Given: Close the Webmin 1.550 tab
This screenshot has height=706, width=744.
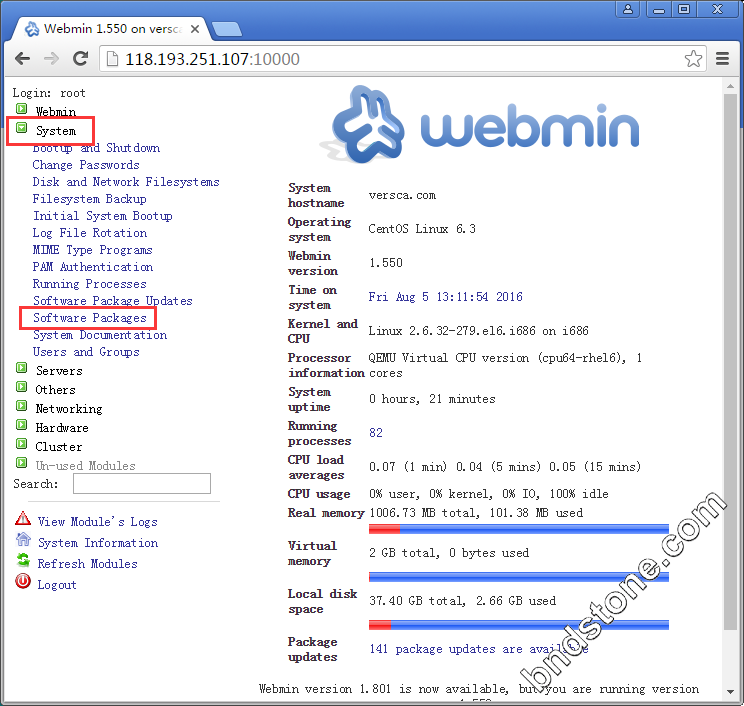Looking at the screenshot, I should click(x=195, y=29).
